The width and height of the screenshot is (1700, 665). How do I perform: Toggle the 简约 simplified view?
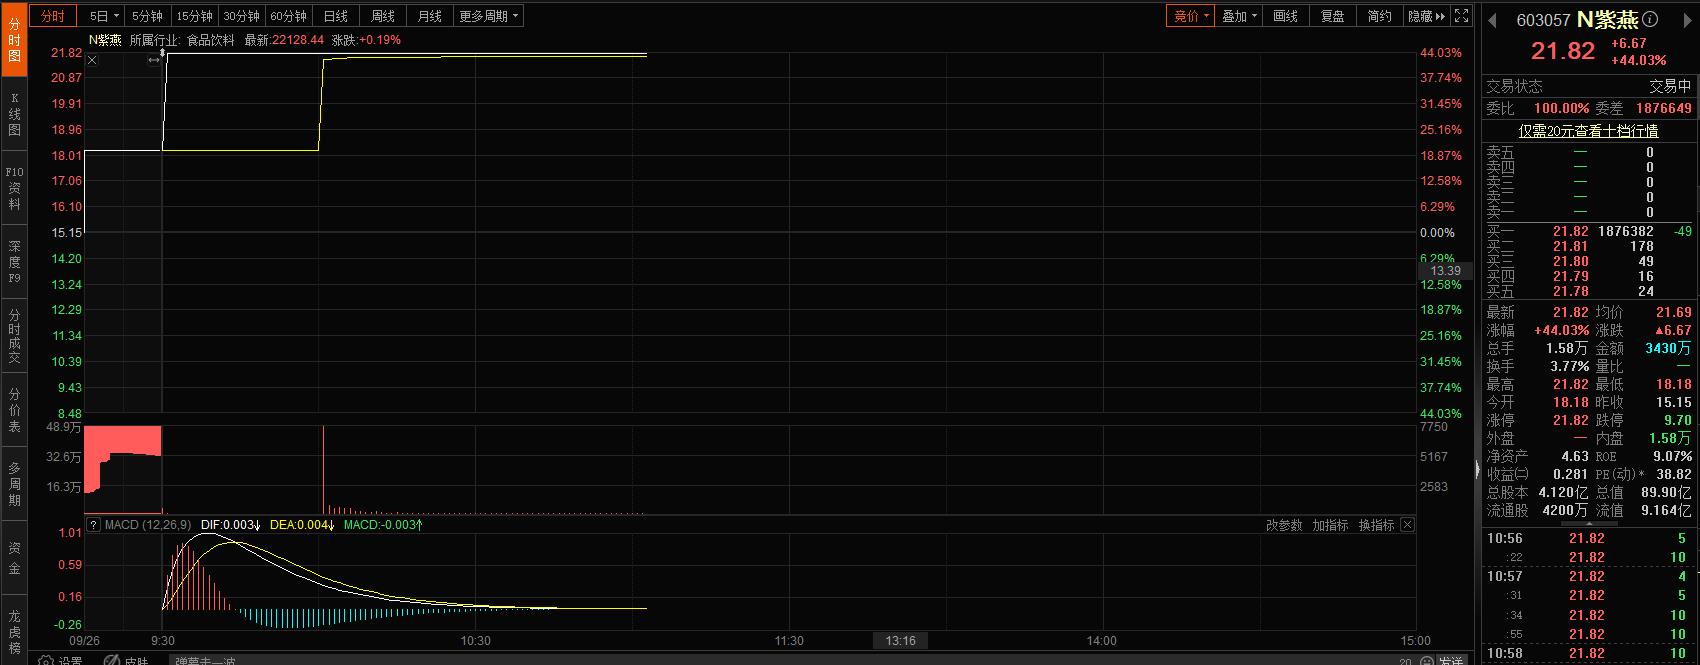[1379, 16]
